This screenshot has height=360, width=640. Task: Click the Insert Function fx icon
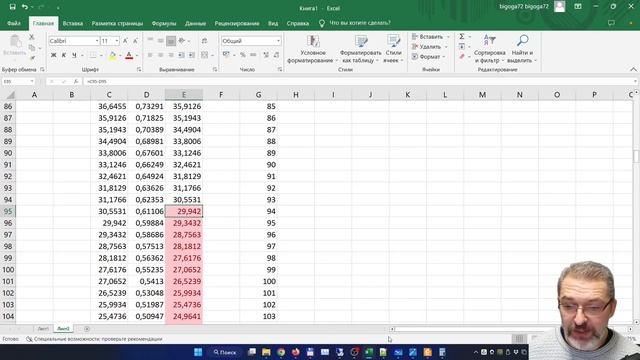coord(76,81)
